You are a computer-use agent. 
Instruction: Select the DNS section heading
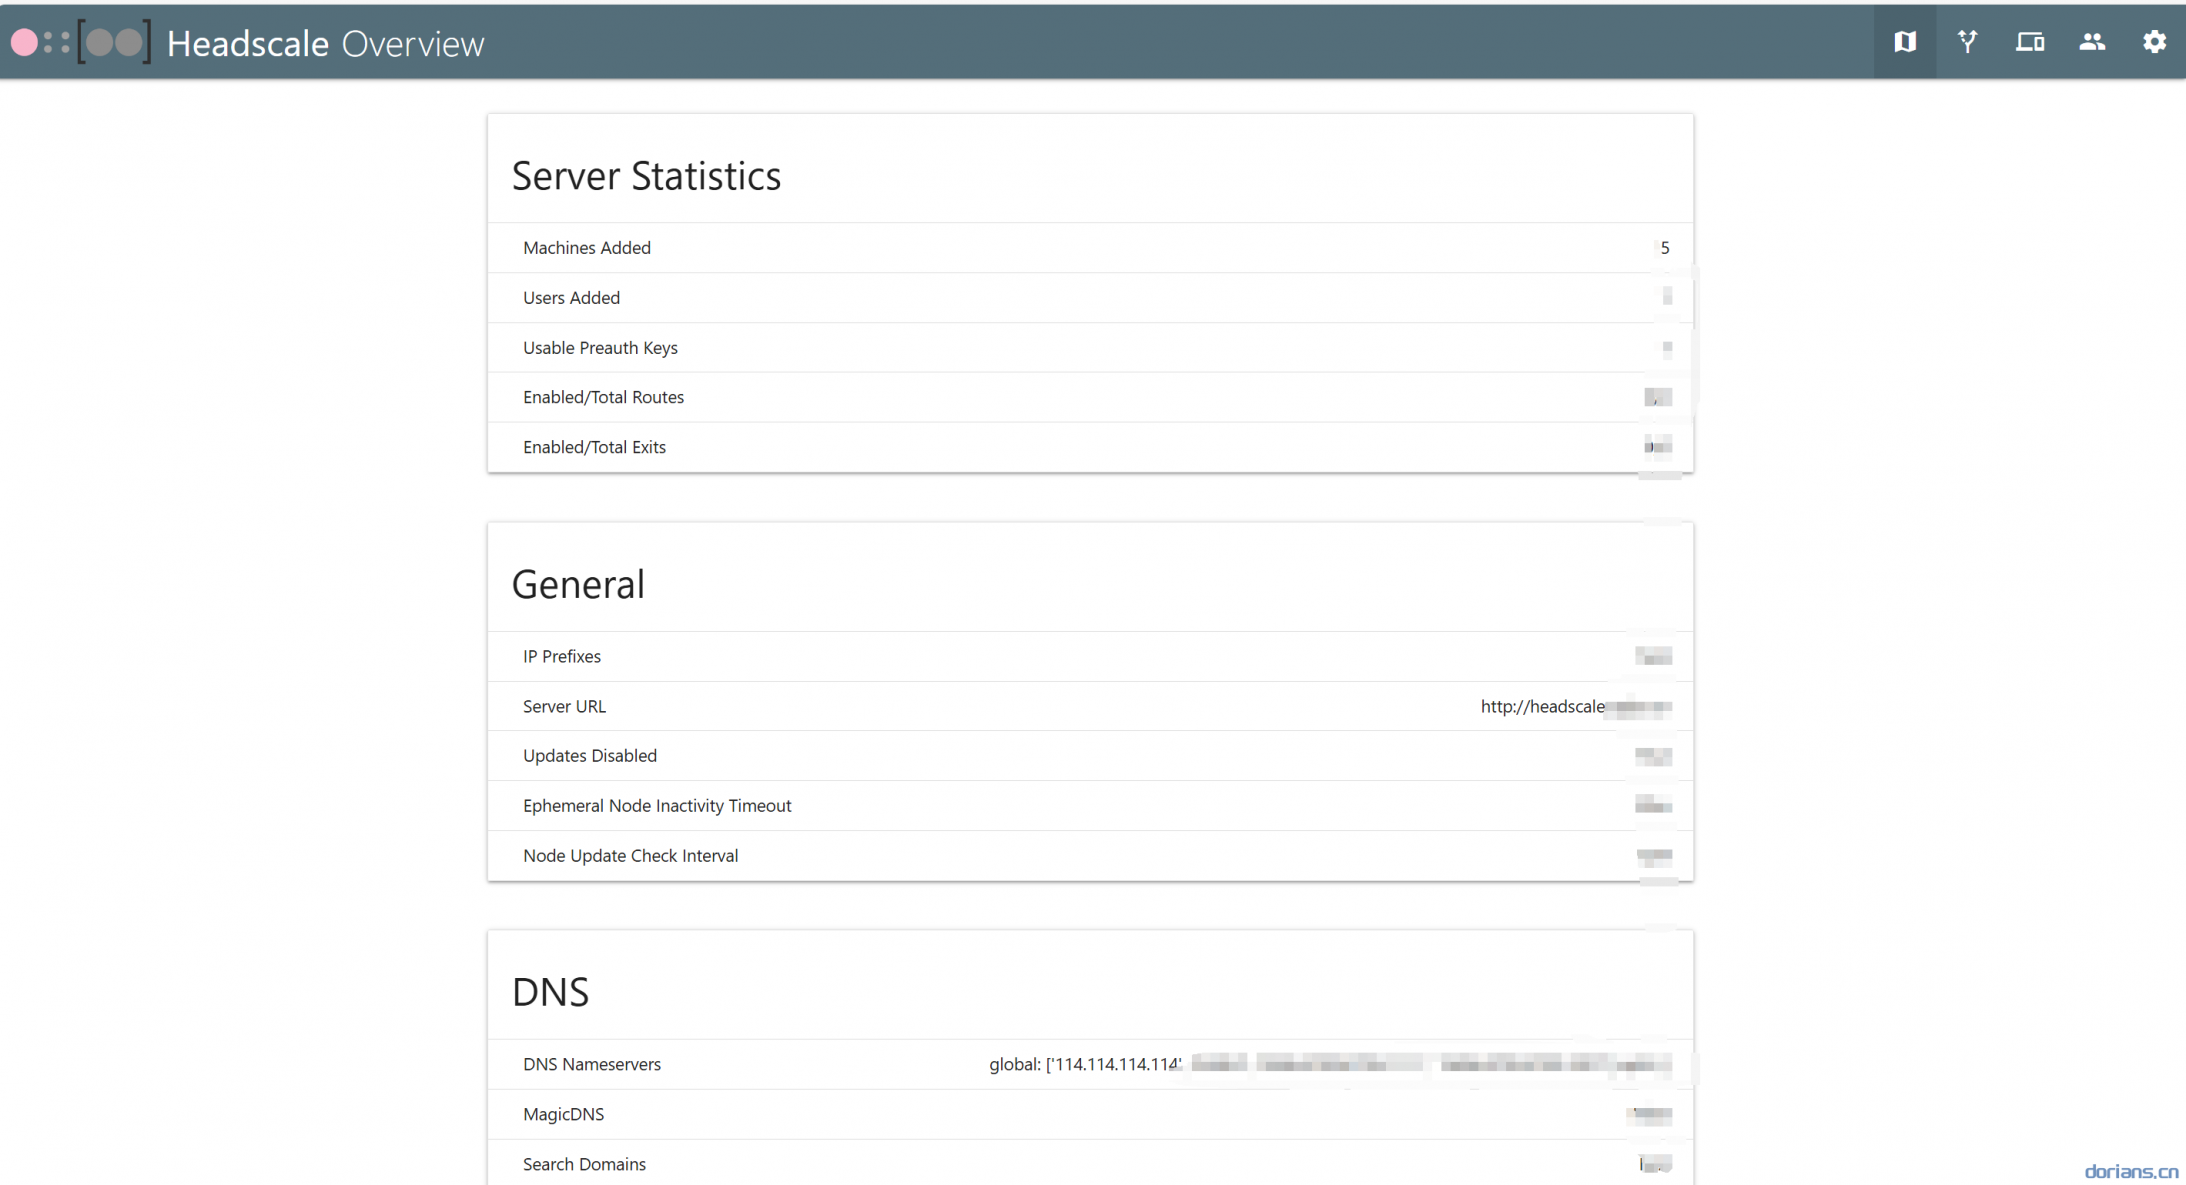tap(550, 992)
